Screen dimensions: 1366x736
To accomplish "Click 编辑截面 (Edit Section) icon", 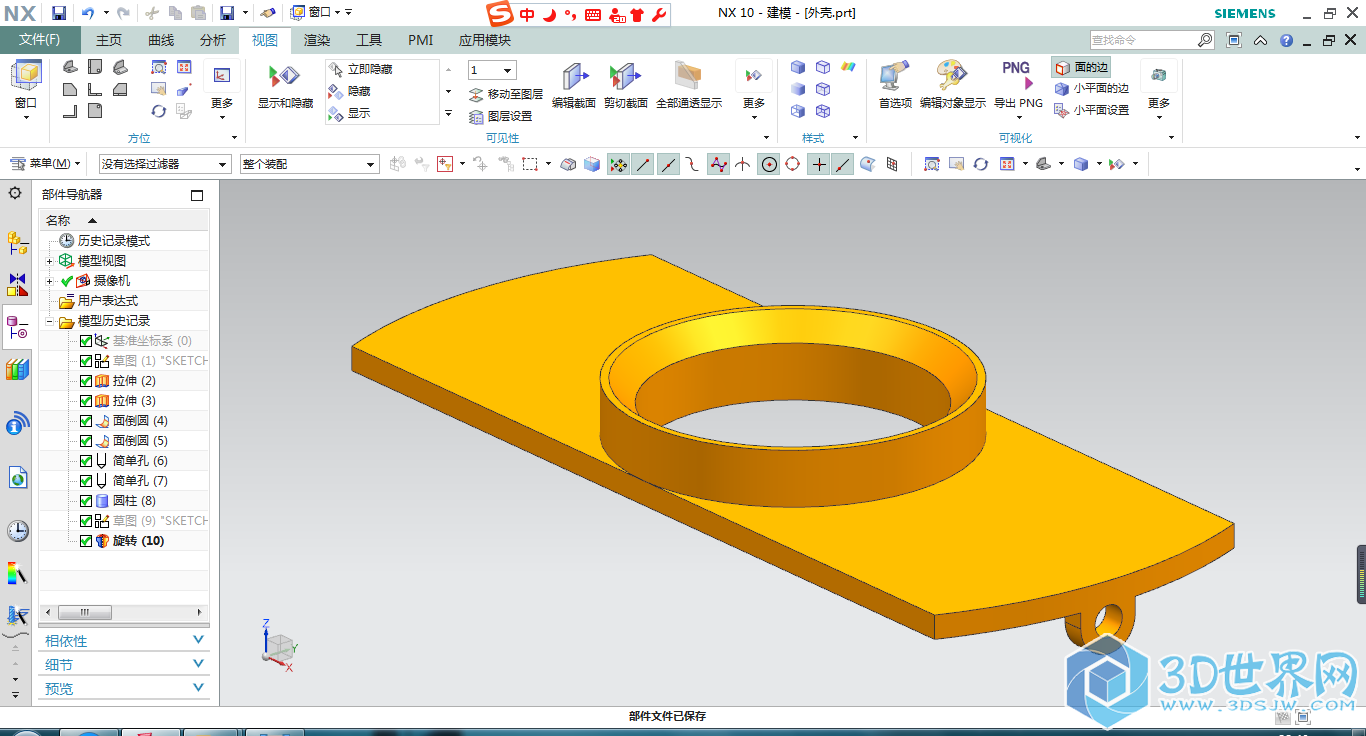I will point(574,77).
